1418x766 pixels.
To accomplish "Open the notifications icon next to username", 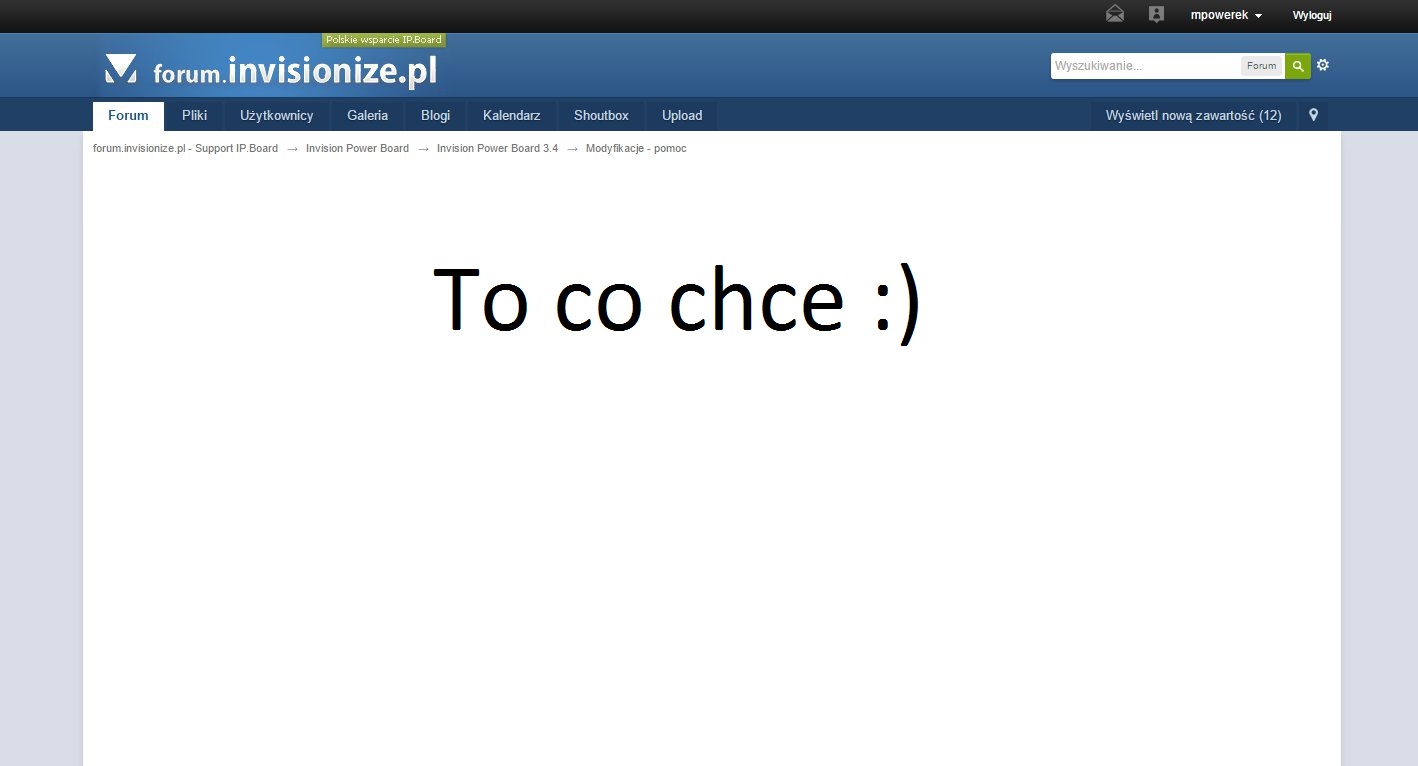I will pyautogui.click(x=1156, y=14).
